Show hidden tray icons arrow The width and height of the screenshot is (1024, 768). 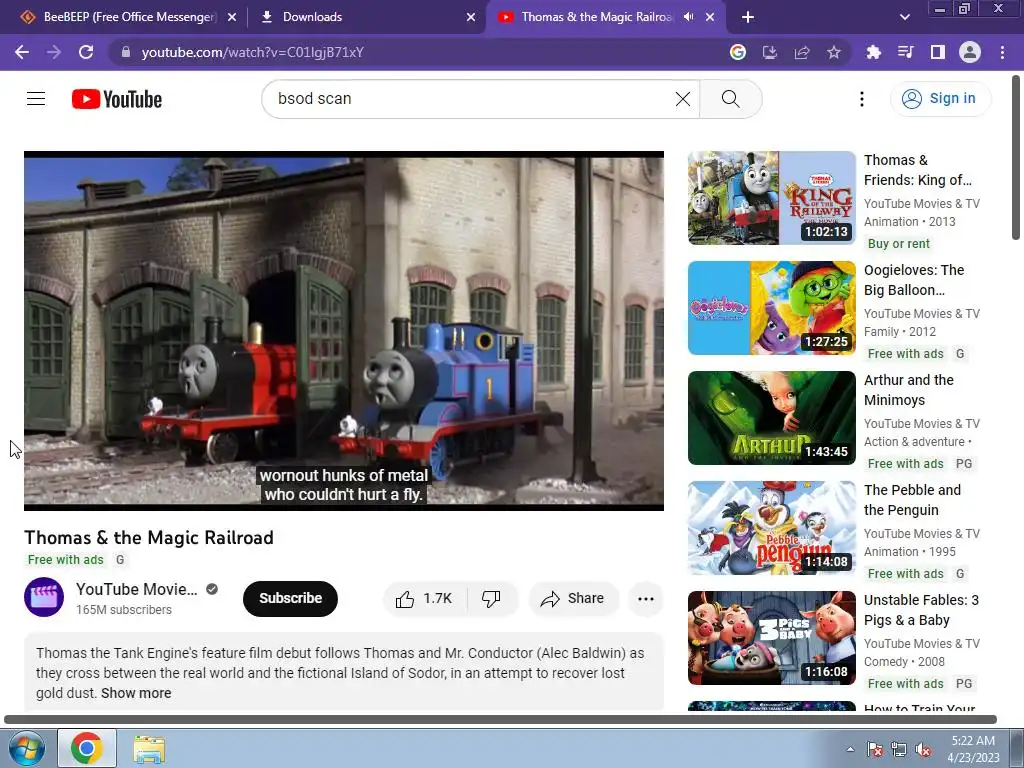(x=850, y=749)
